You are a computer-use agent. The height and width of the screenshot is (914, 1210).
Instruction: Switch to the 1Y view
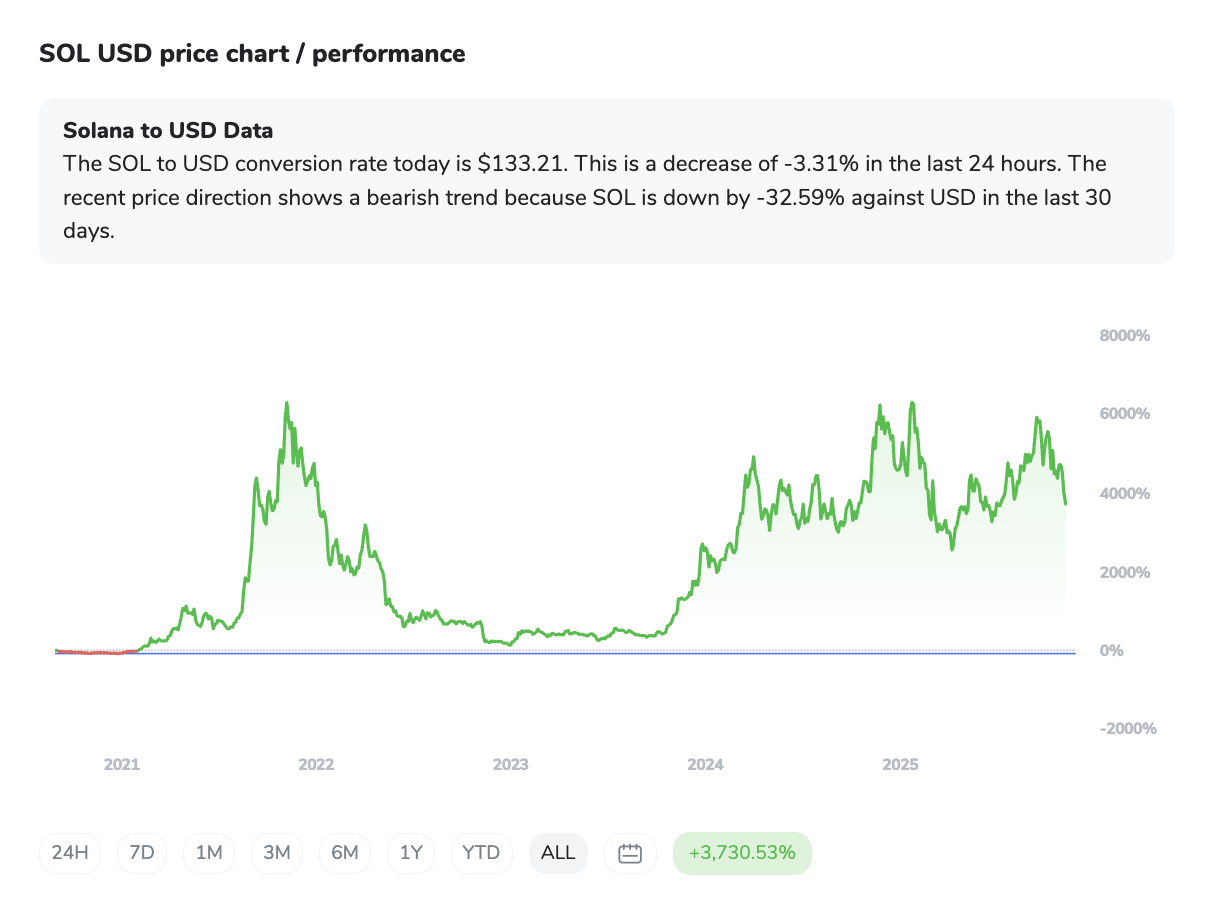(411, 853)
